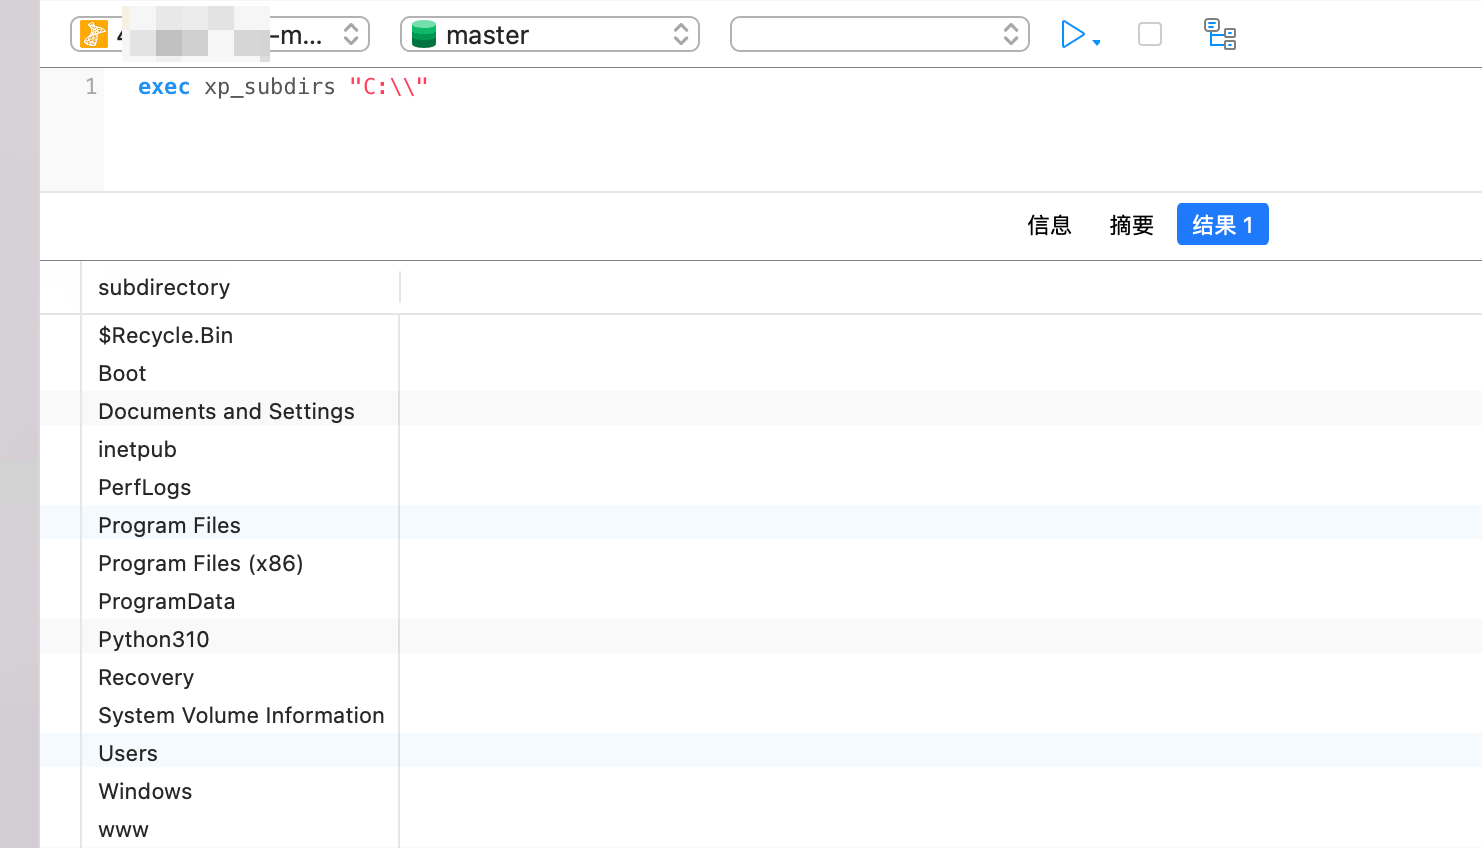Click the green master database icon
The width and height of the screenshot is (1482, 848).
tap(424, 35)
